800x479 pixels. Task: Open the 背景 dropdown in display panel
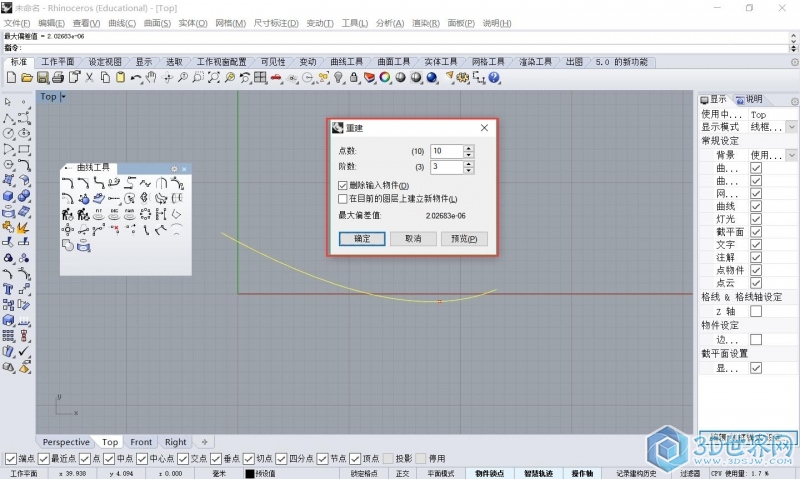pyautogui.click(x=792, y=155)
